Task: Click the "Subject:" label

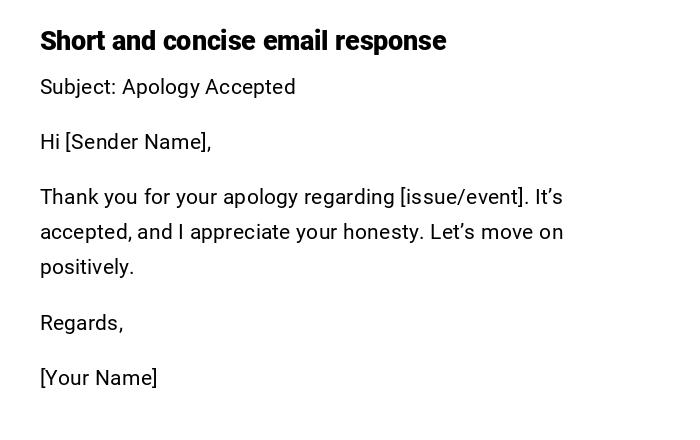Action: [x=78, y=87]
